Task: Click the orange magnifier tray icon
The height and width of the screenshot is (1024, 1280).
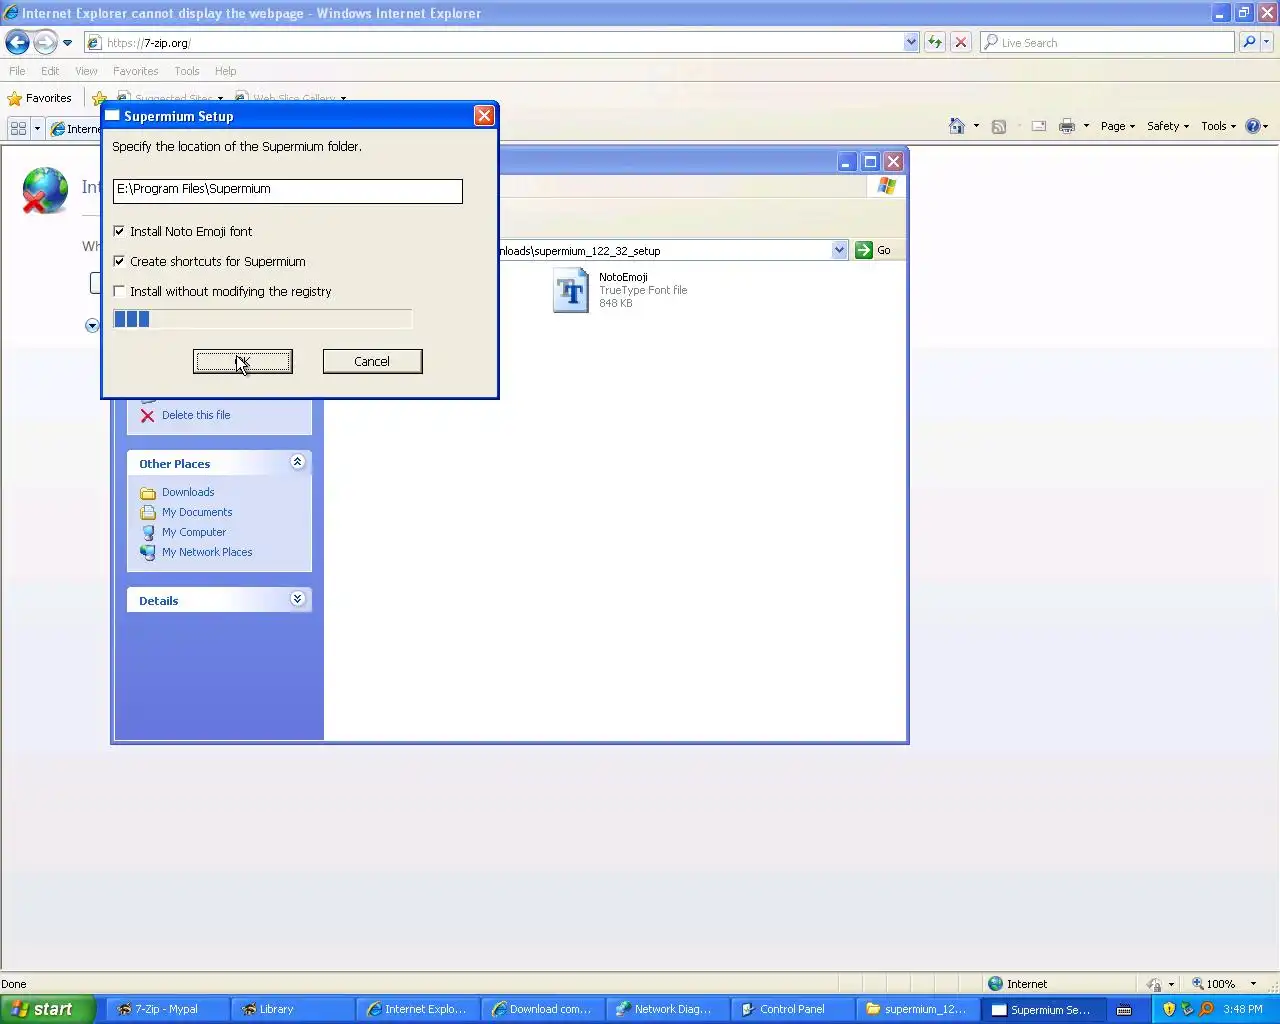Action: [x=1206, y=1009]
